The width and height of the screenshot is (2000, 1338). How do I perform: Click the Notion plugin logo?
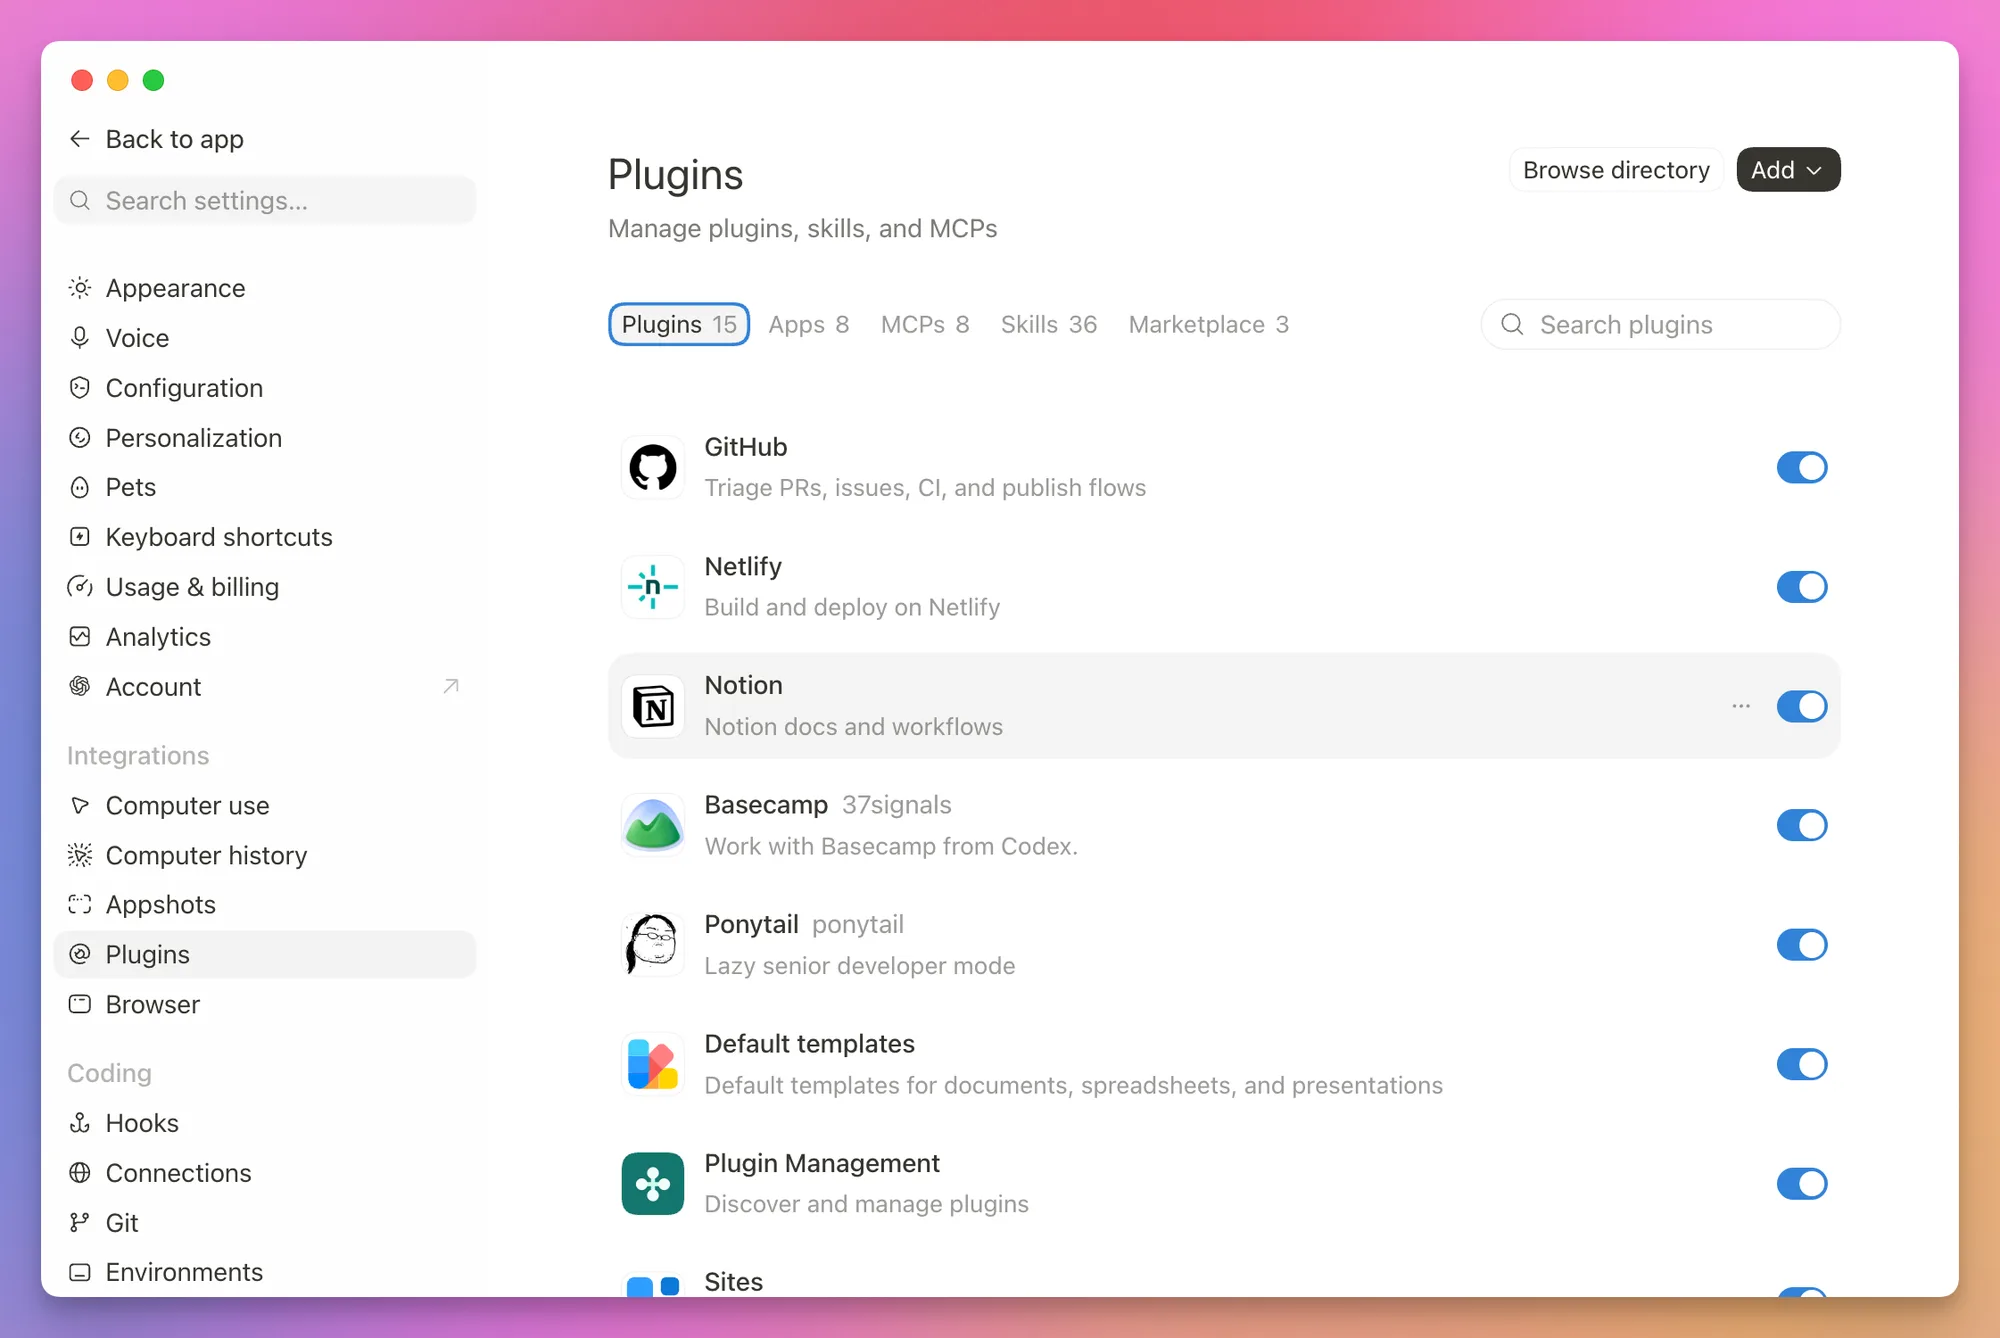[x=653, y=706]
